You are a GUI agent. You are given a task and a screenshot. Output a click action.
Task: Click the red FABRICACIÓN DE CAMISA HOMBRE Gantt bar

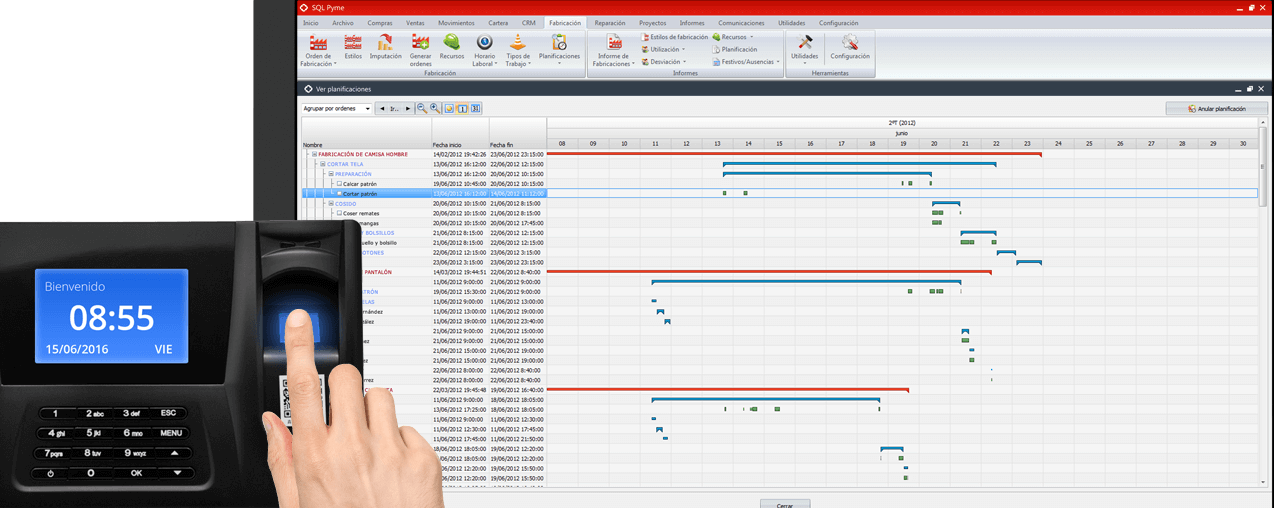[x=794, y=154]
